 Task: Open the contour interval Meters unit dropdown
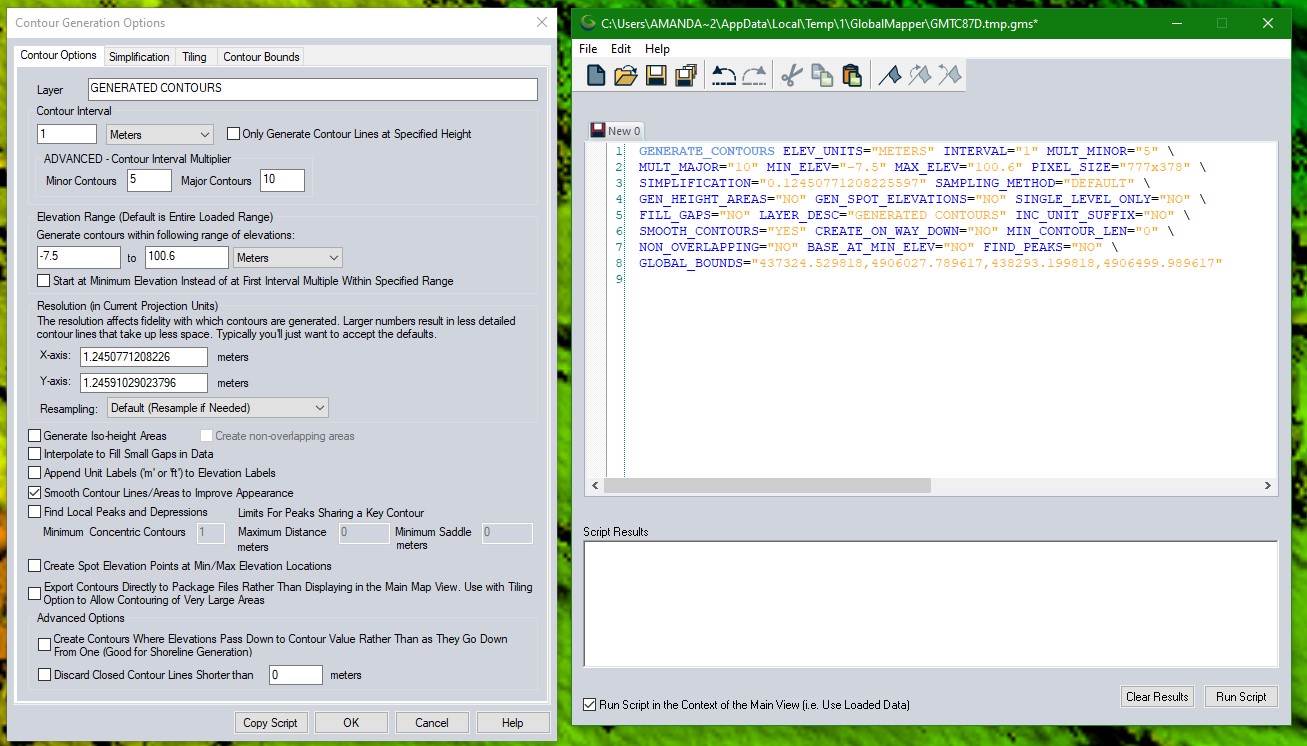160,134
